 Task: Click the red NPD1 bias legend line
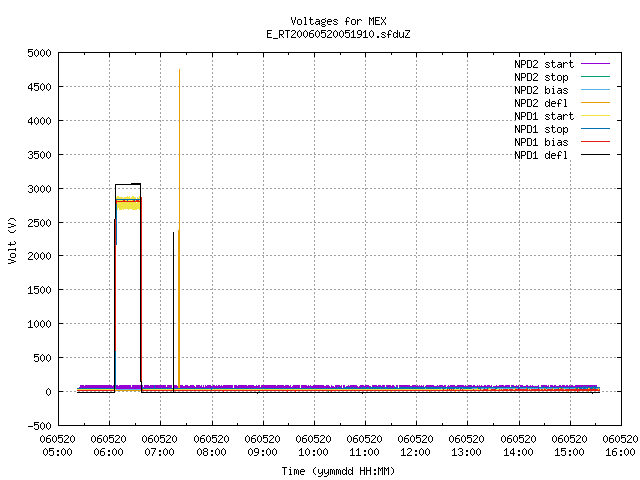595,142
